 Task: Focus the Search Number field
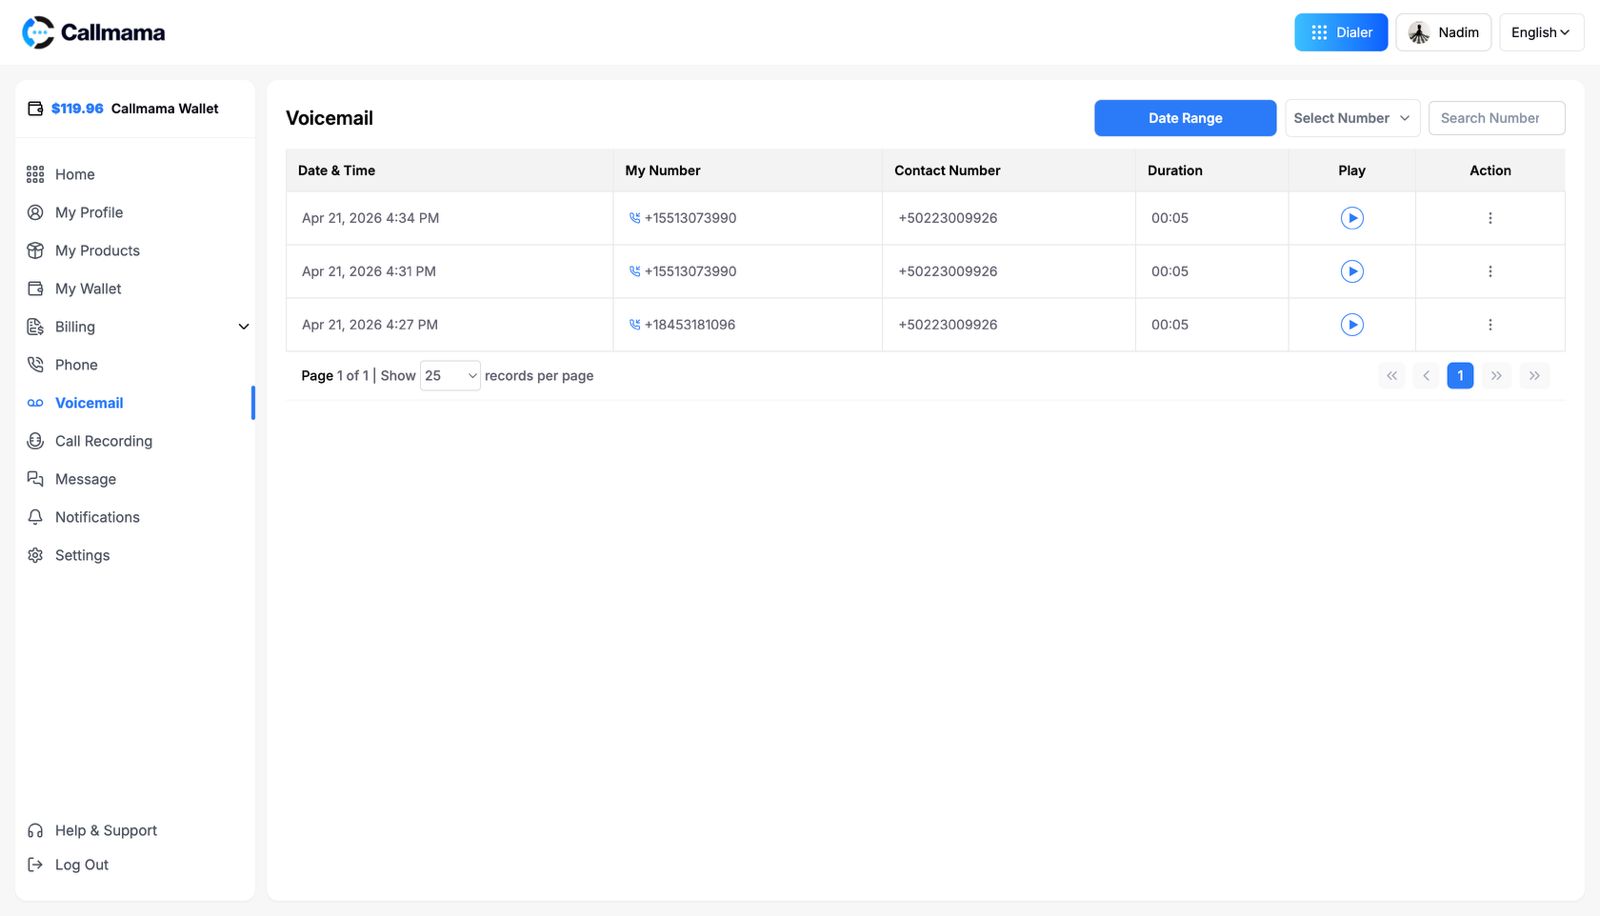[x=1496, y=118]
